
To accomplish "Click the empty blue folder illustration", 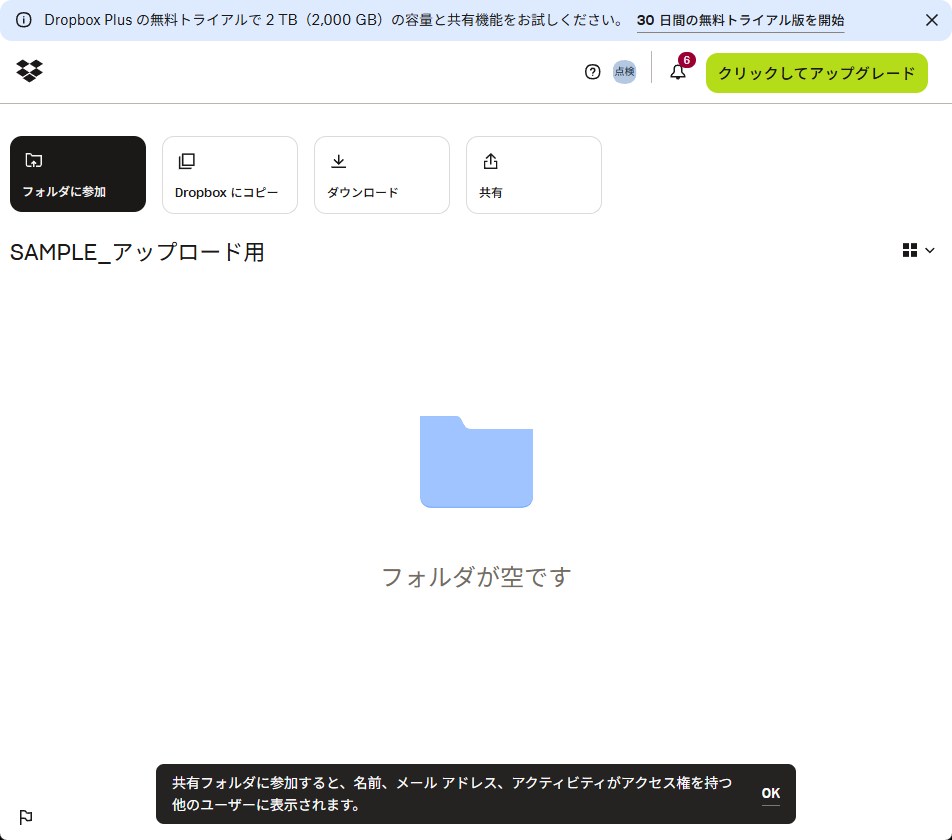I will pyautogui.click(x=476, y=461).
